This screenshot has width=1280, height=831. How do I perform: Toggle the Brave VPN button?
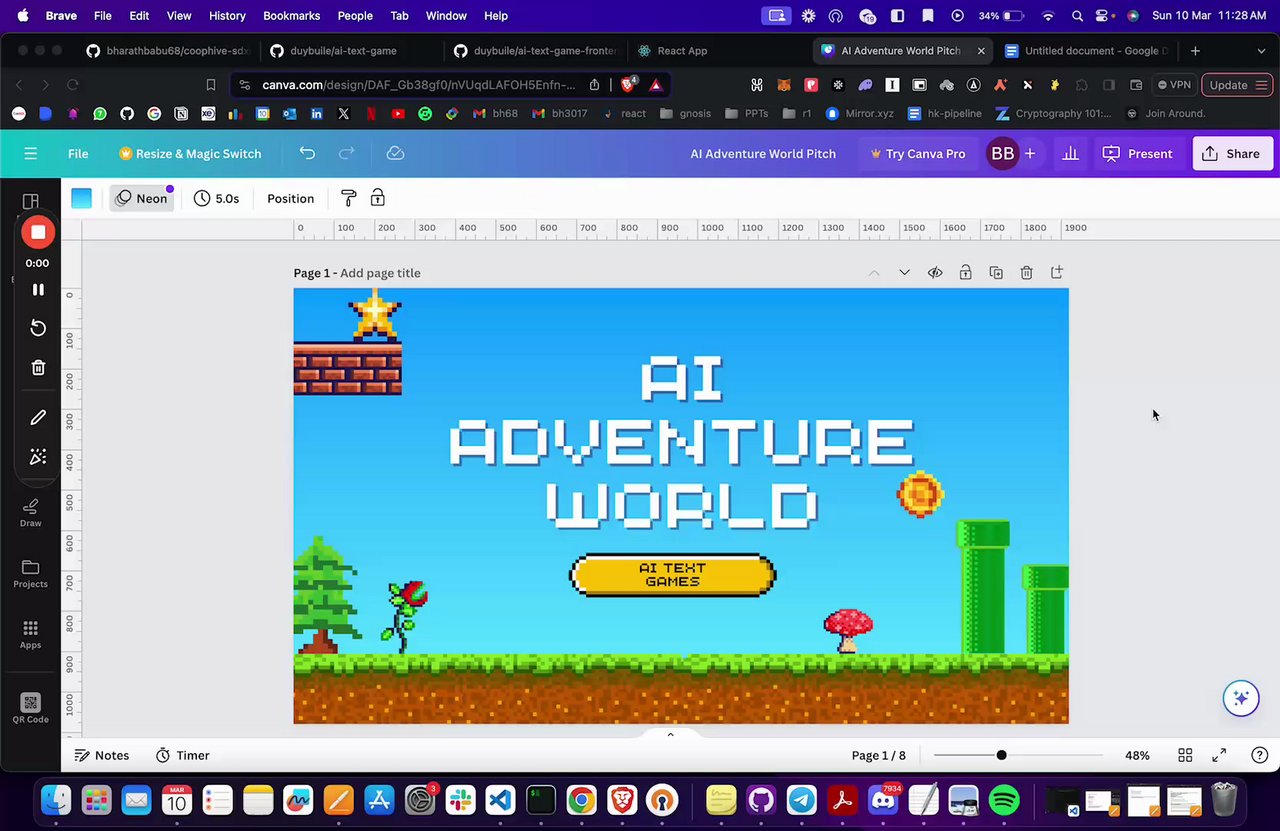1174,85
